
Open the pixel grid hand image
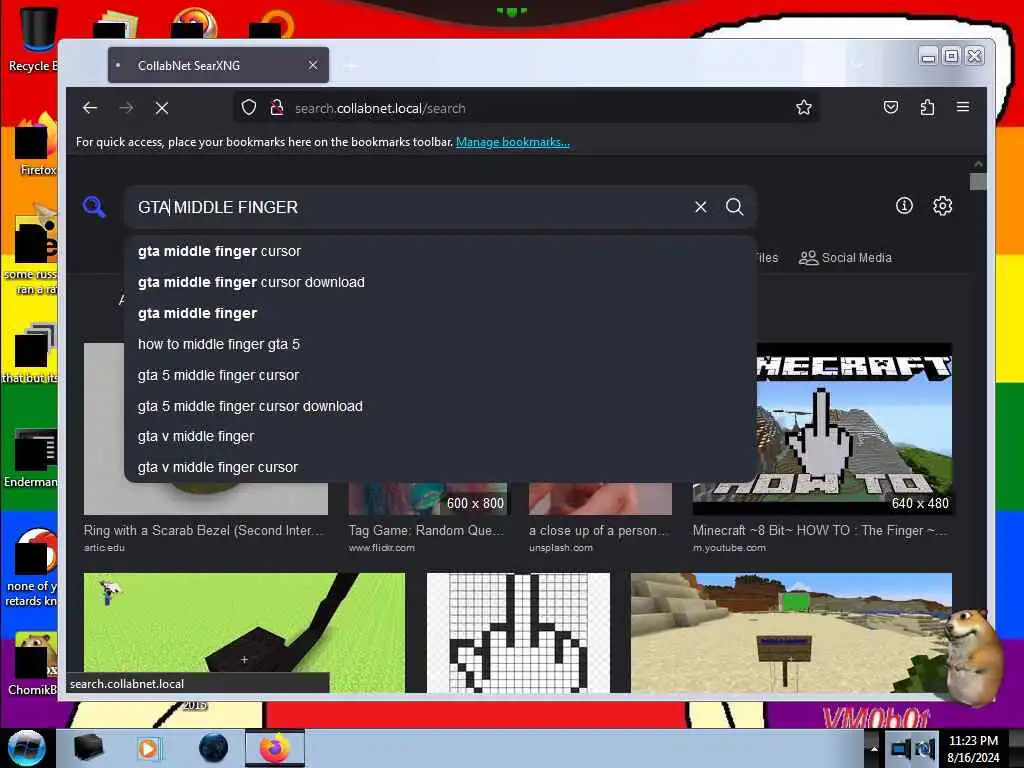pos(518,632)
